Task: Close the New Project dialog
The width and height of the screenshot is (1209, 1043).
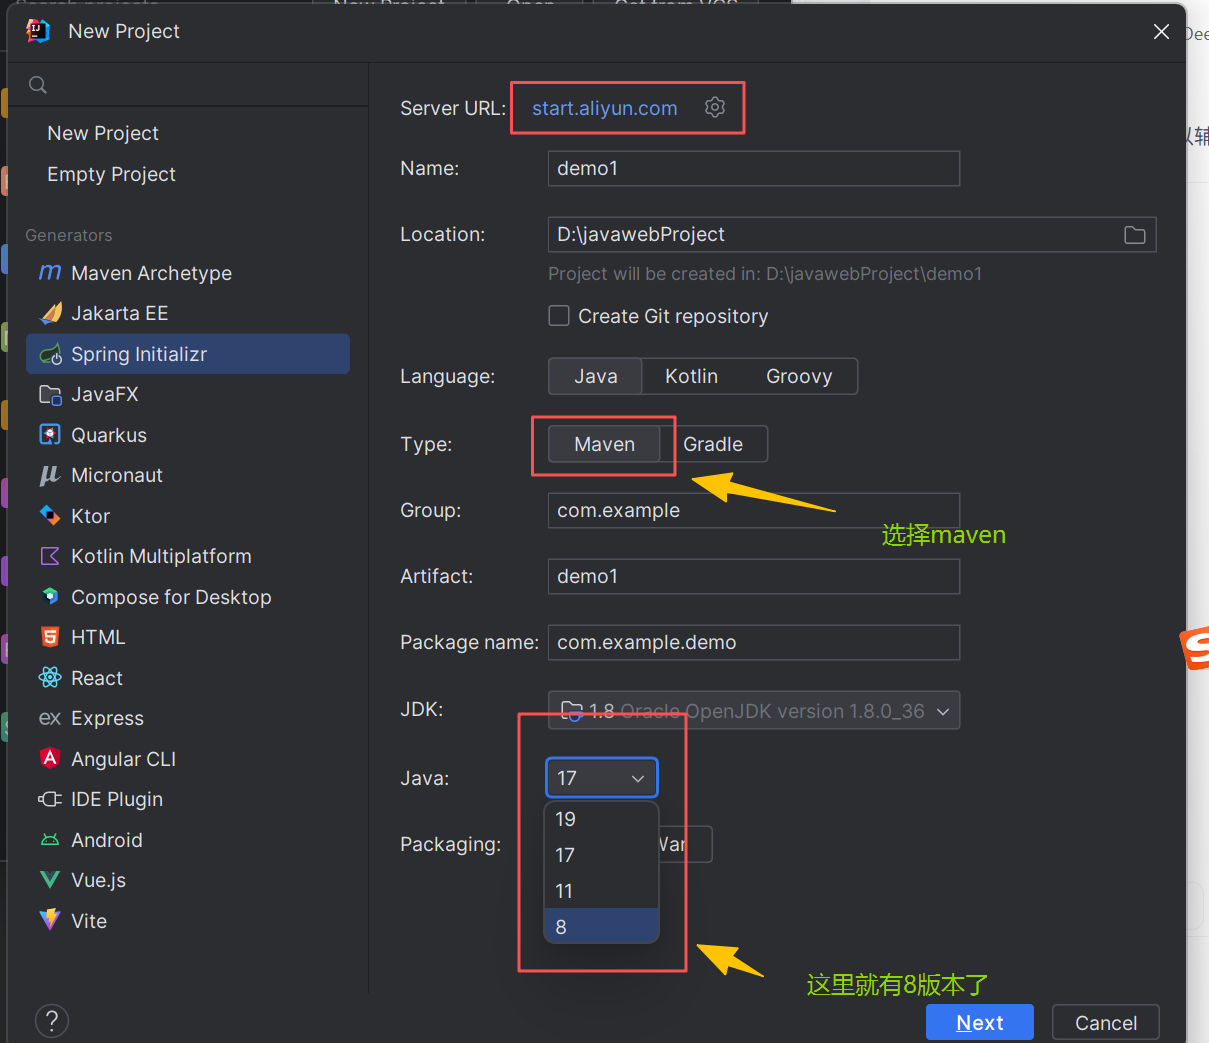Action: pyautogui.click(x=1161, y=32)
